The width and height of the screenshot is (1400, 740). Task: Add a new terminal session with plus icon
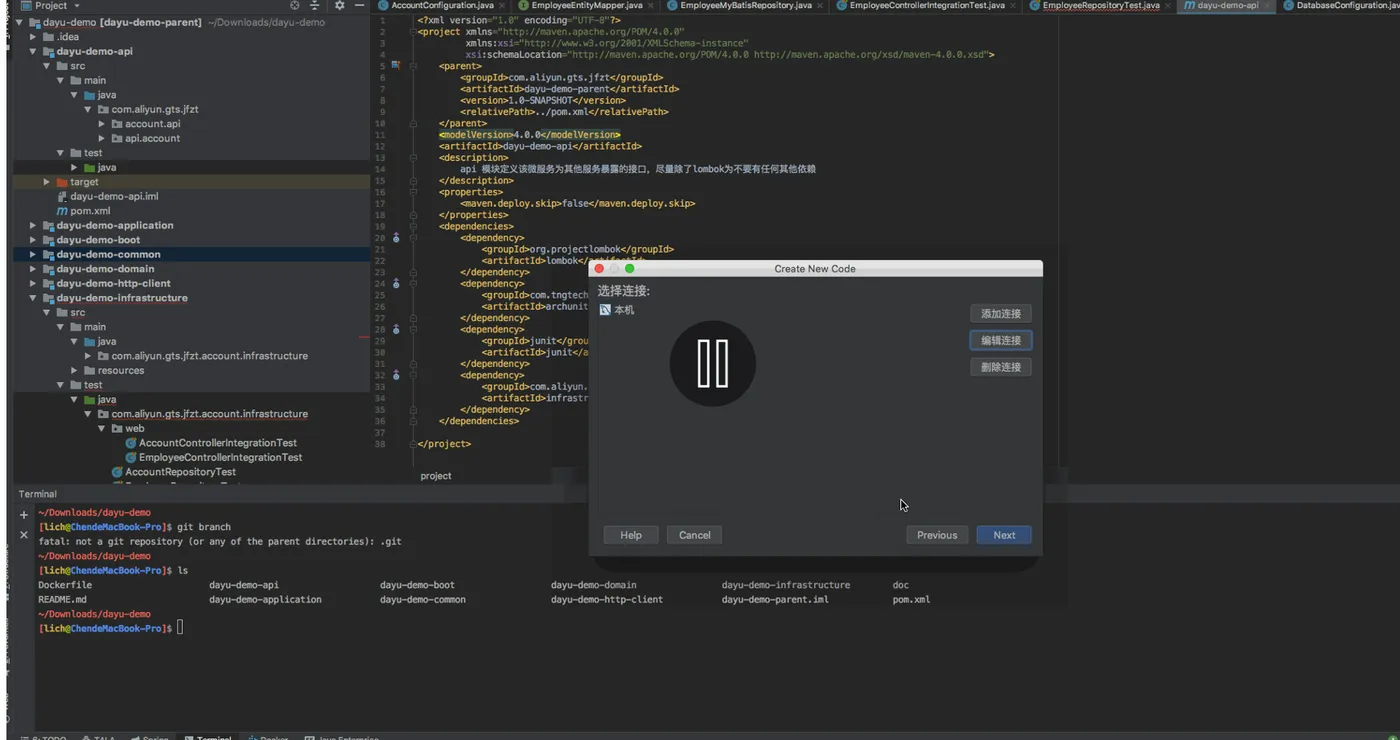24,515
